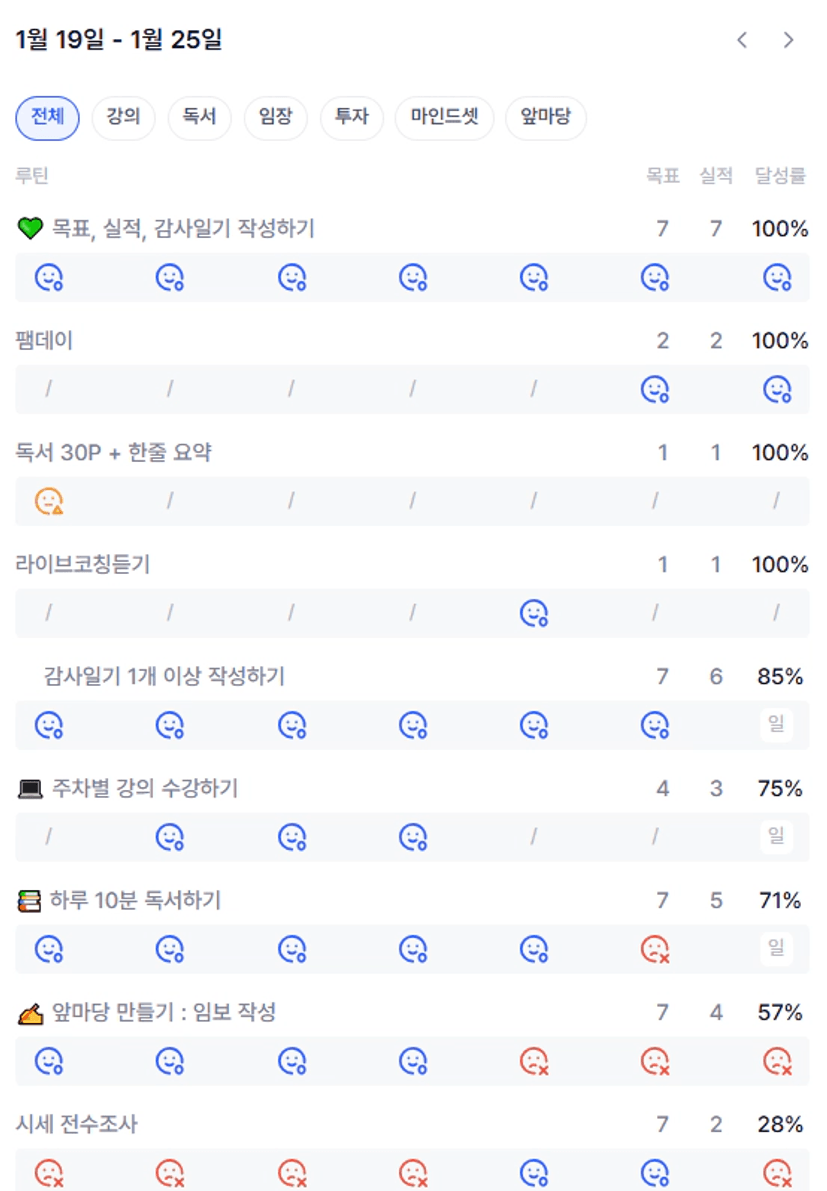Go to the previous week with left chevron
This screenshot has width=827, height=1191.
(742, 40)
